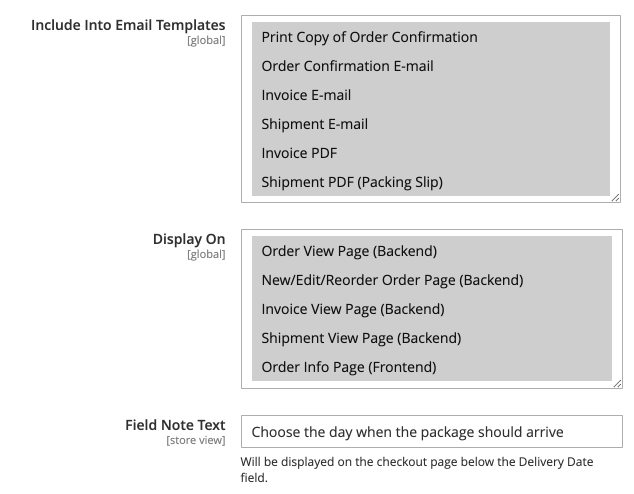Select Order Confirmation E-mail option
634x494 pixels.
(347, 66)
